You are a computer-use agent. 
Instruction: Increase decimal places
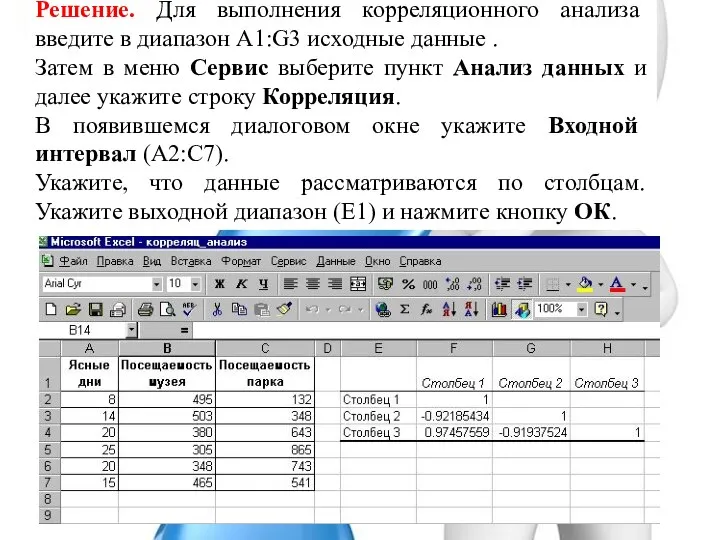pos(452,284)
